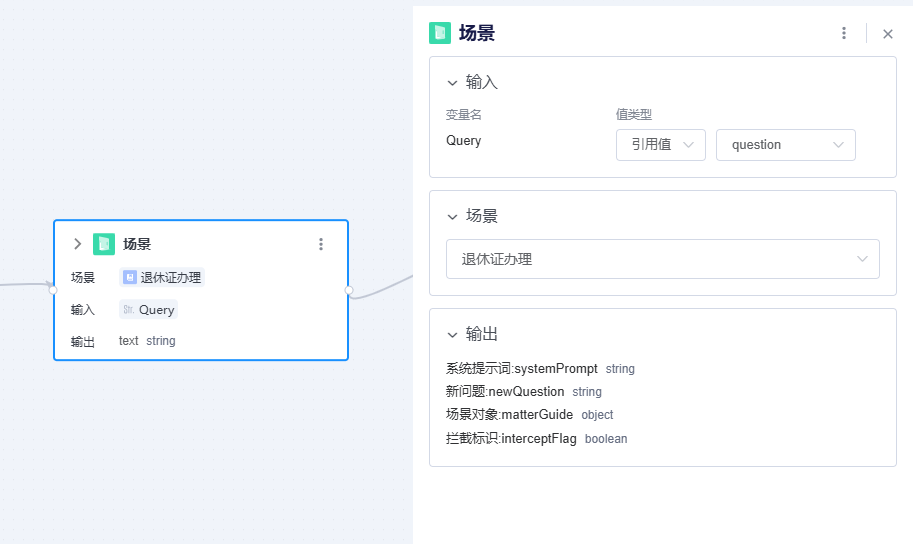913x544 pixels.
Task: Click the interceptFlag output entry
Action: point(537,439)
